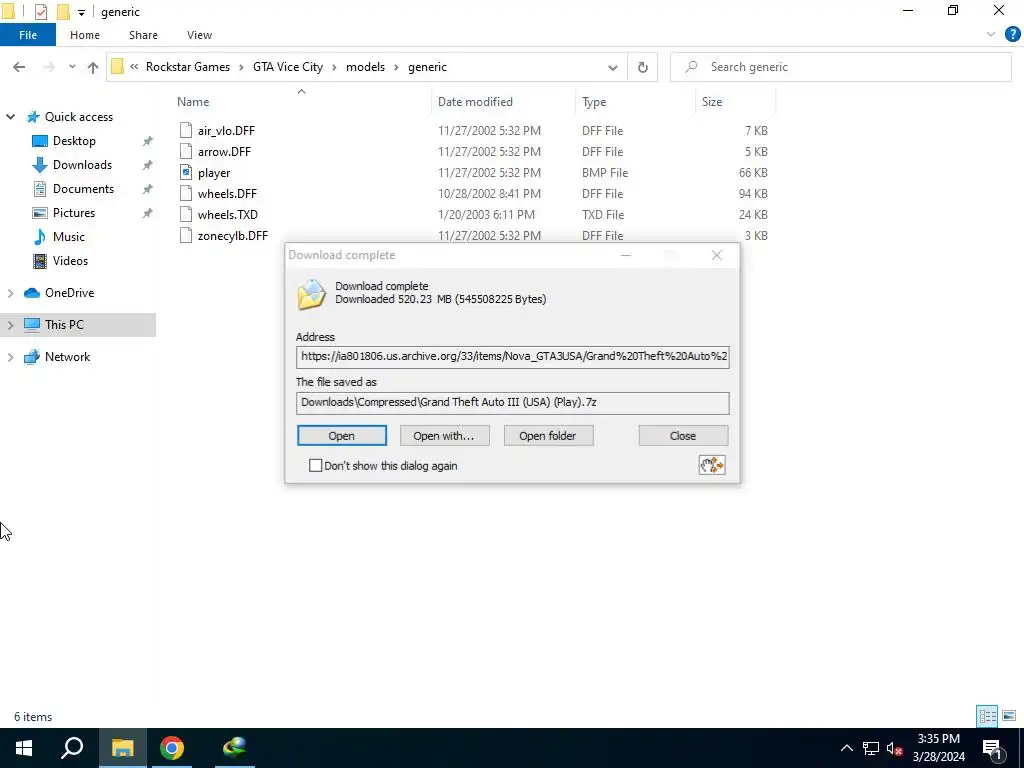Screen dimensions: 1024x768
Task: Click the network tray icon
Action: pos(871,748)
